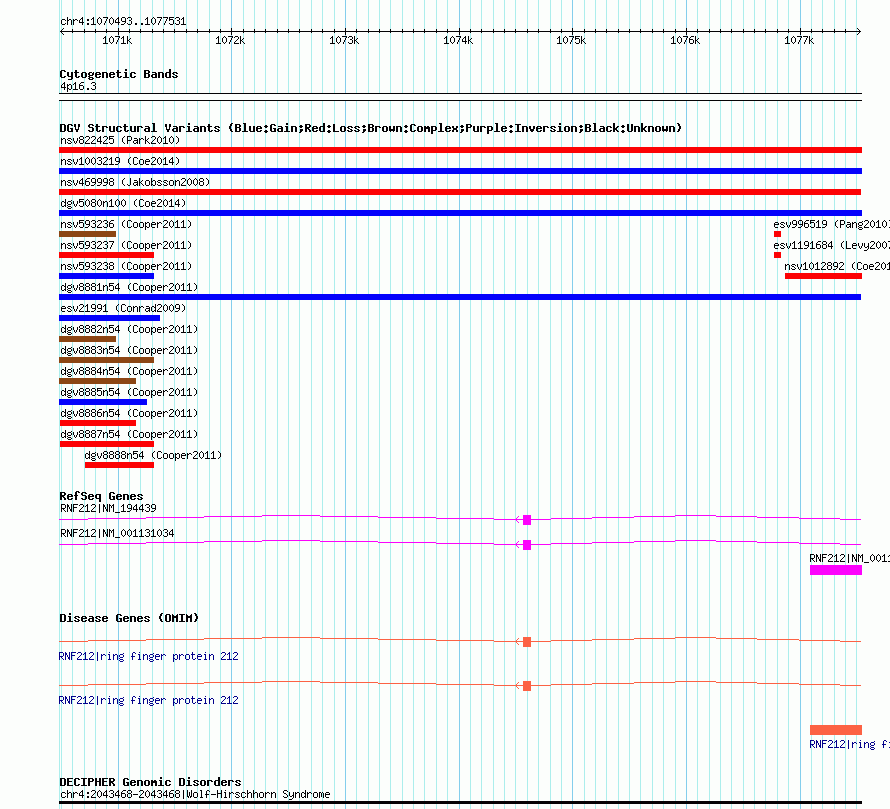Click the esv1191684 label text
This screenshot has width=890, height=809.
tap(831, 245)
